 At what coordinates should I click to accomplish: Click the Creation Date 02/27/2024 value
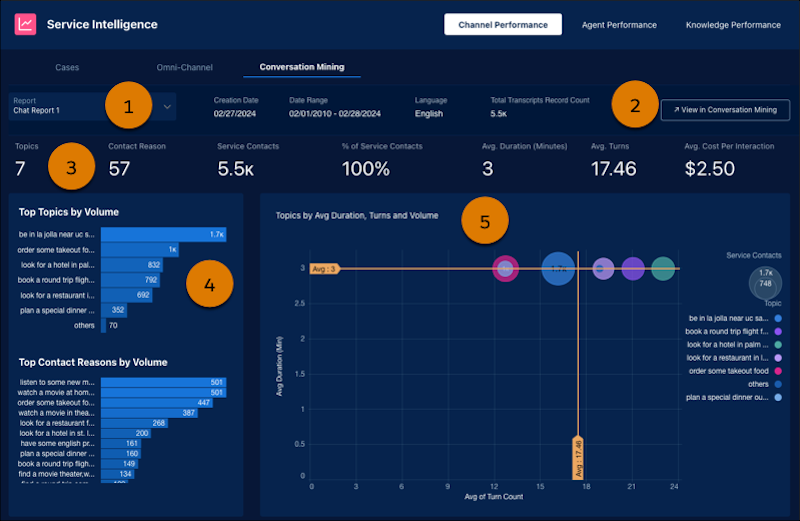[235, 114]
